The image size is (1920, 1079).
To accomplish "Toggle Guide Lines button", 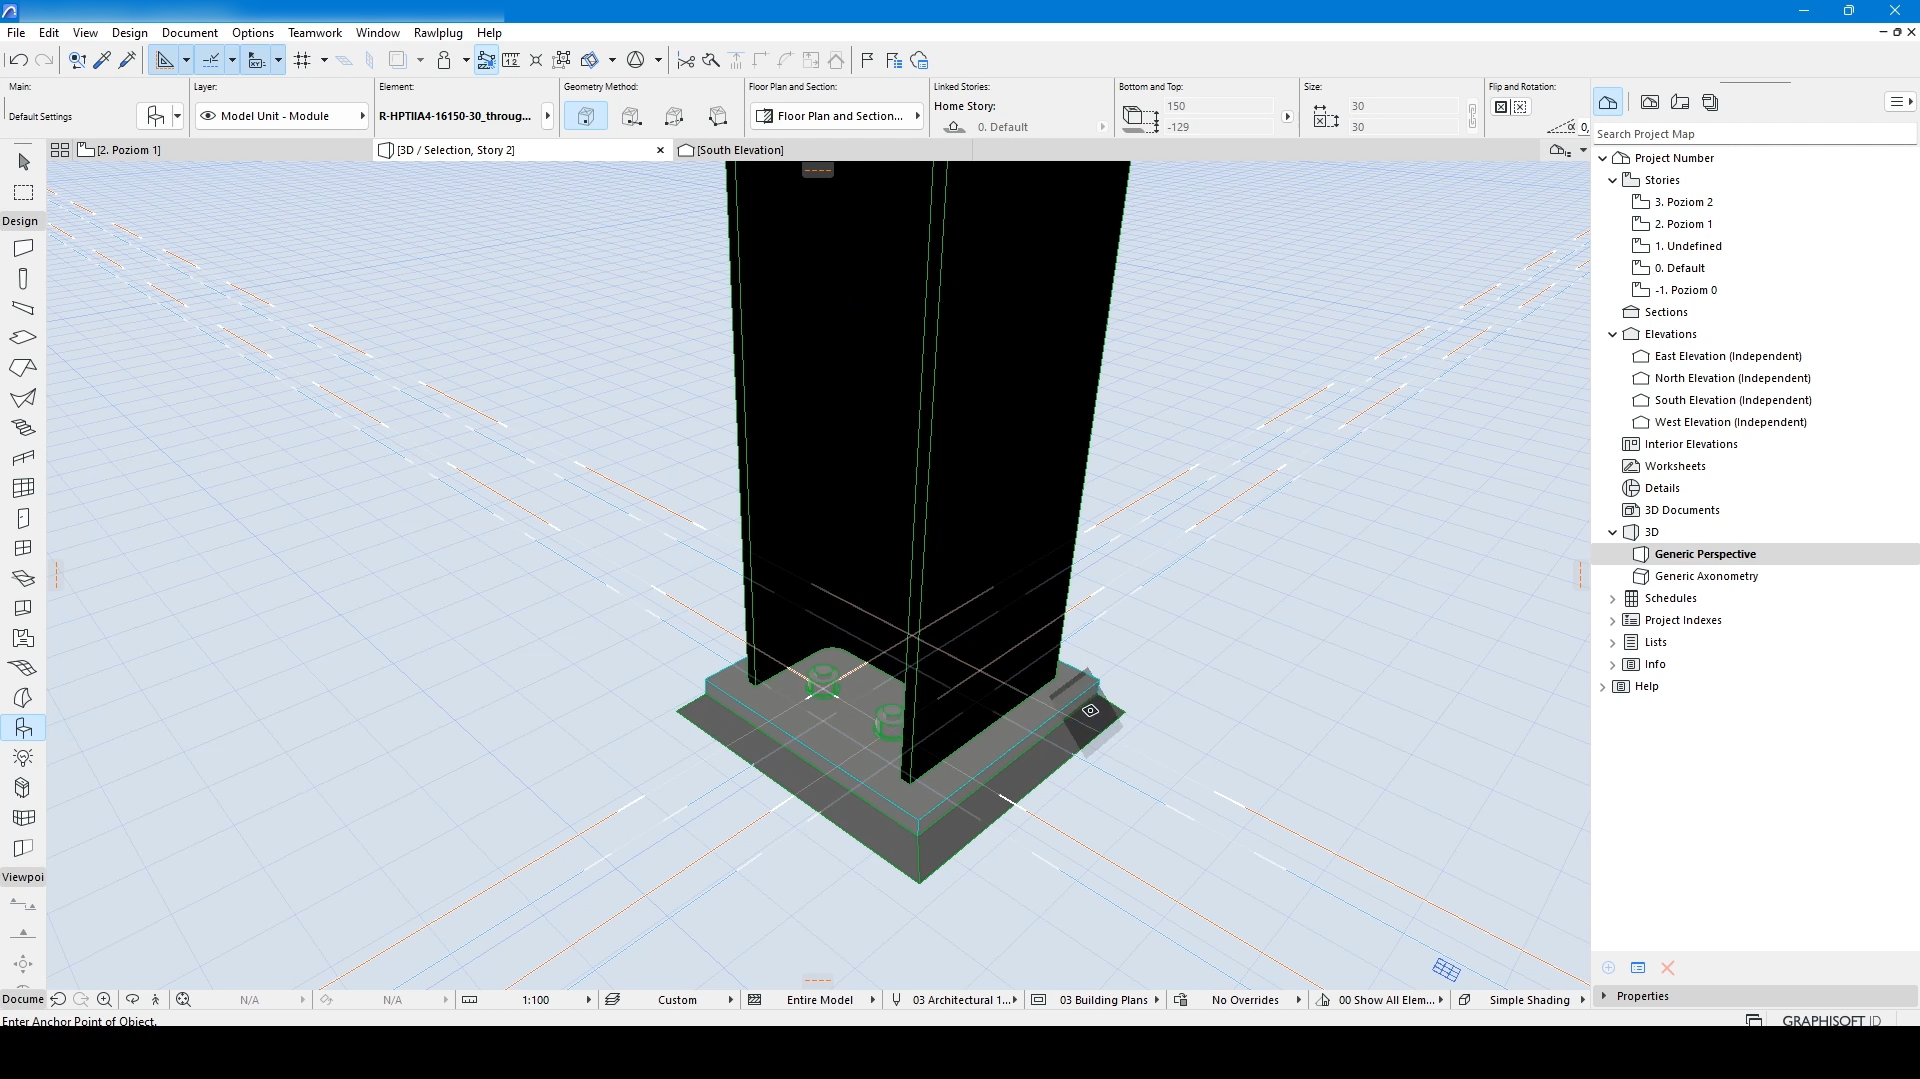I will click(x=165, y=60).
